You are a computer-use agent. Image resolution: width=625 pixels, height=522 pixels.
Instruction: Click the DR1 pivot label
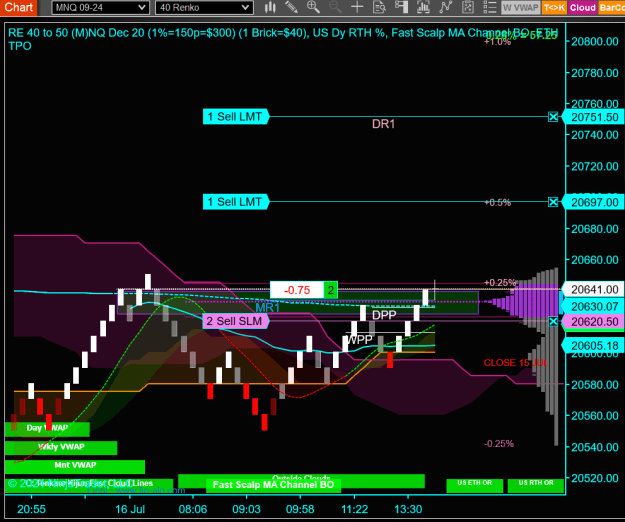coord(383,124)
